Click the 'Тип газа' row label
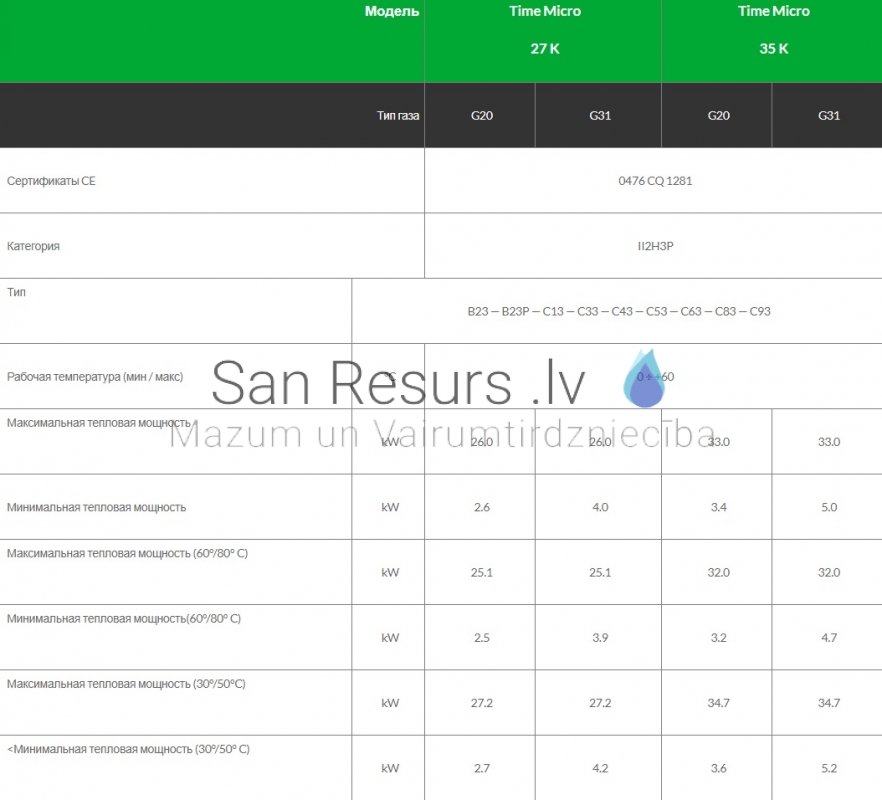The width and height of the screenshot is (882, 800). click(398, 115)
